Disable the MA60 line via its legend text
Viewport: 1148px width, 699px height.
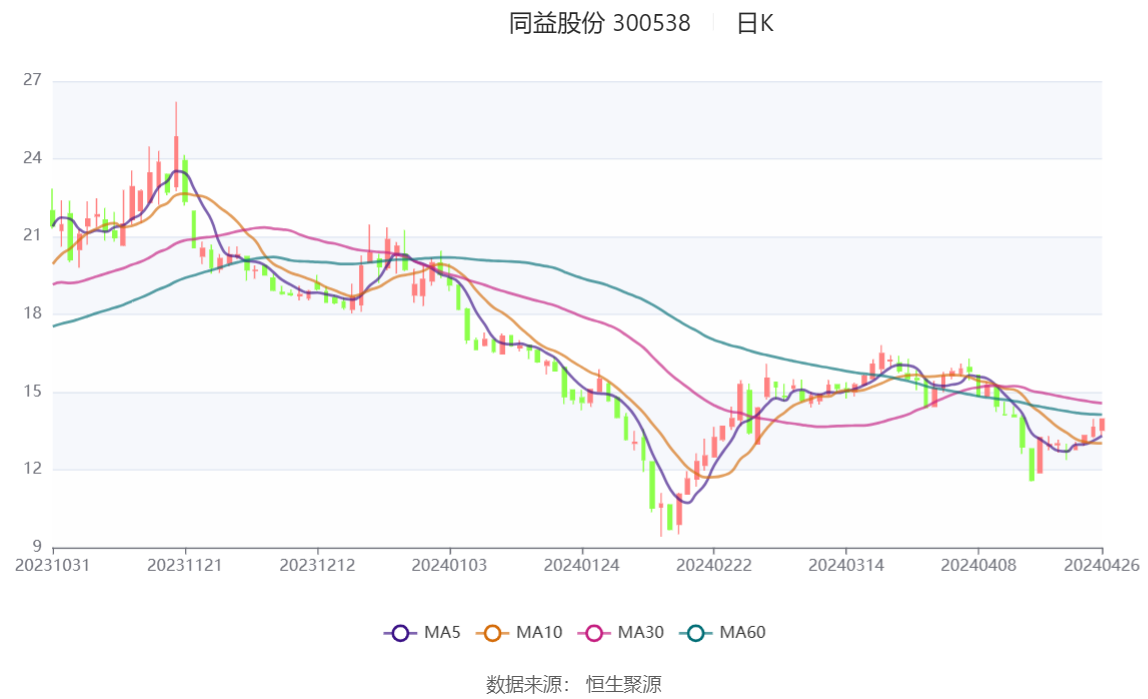(743, 633)
